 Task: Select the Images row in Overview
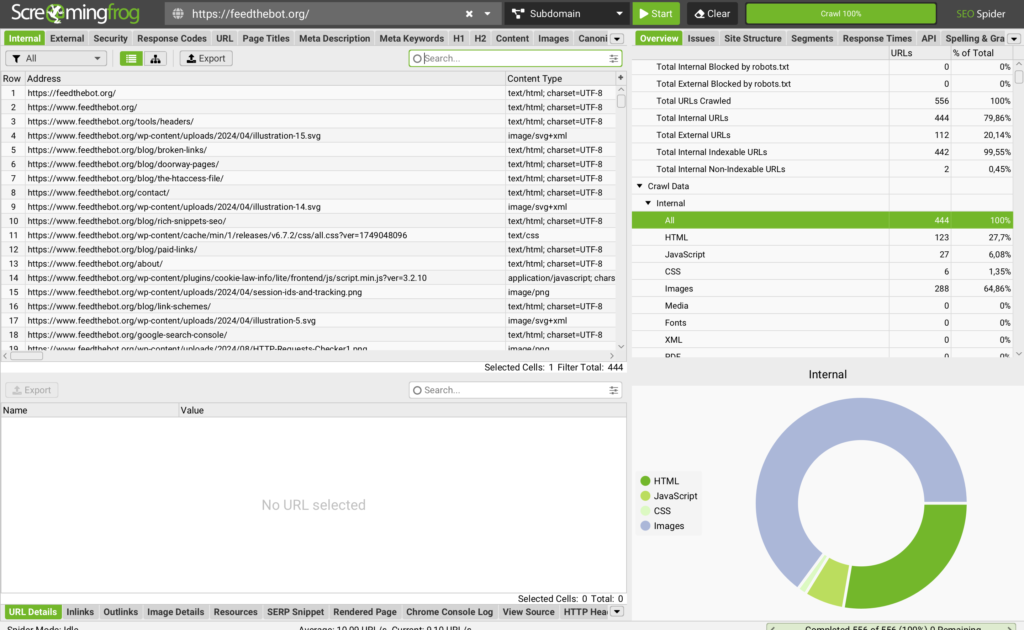tap(822, 289)
